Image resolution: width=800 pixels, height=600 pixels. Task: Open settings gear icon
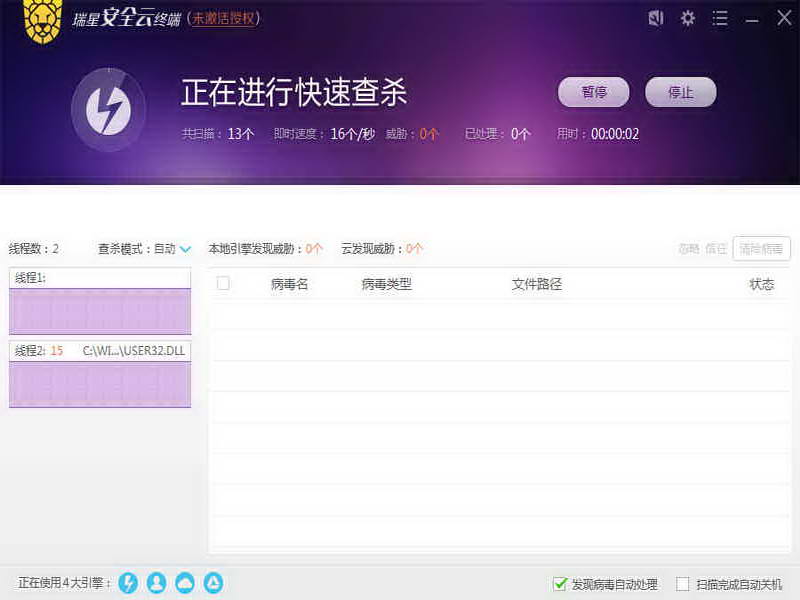688,19
